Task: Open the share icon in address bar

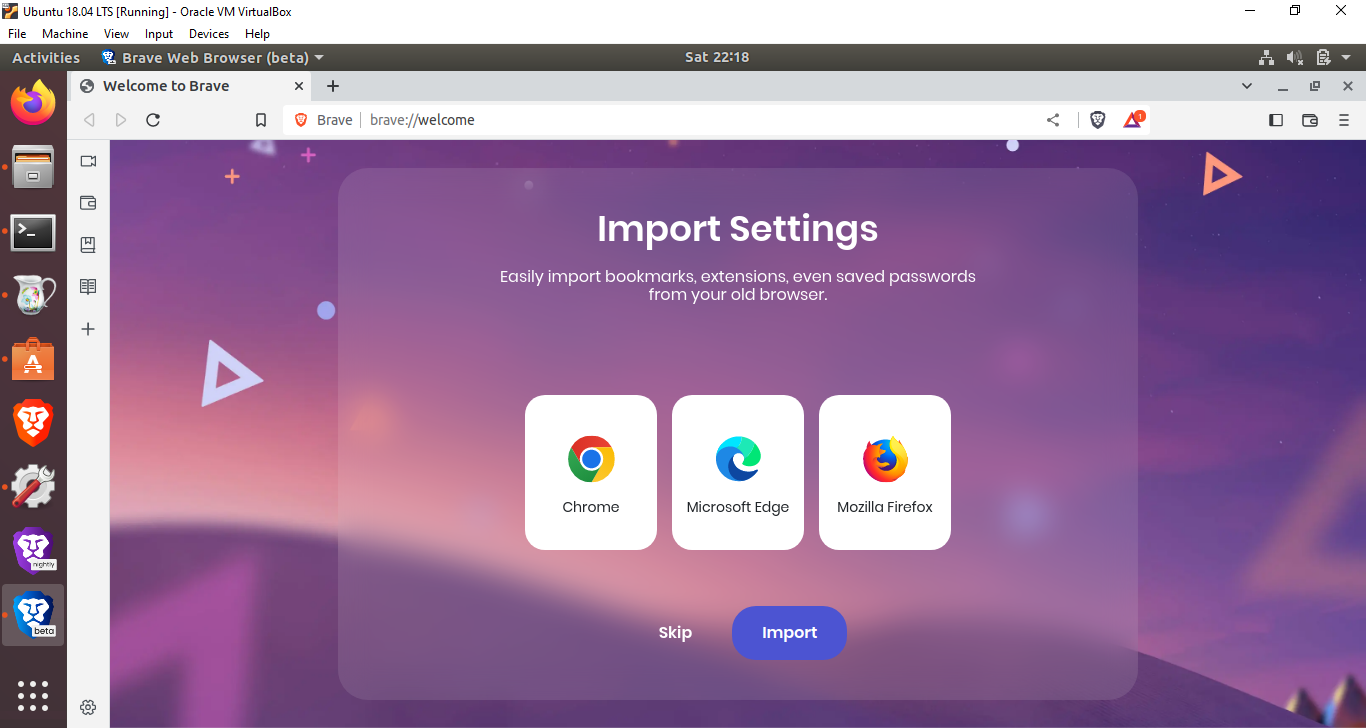Action: [x=1053, y=120]
